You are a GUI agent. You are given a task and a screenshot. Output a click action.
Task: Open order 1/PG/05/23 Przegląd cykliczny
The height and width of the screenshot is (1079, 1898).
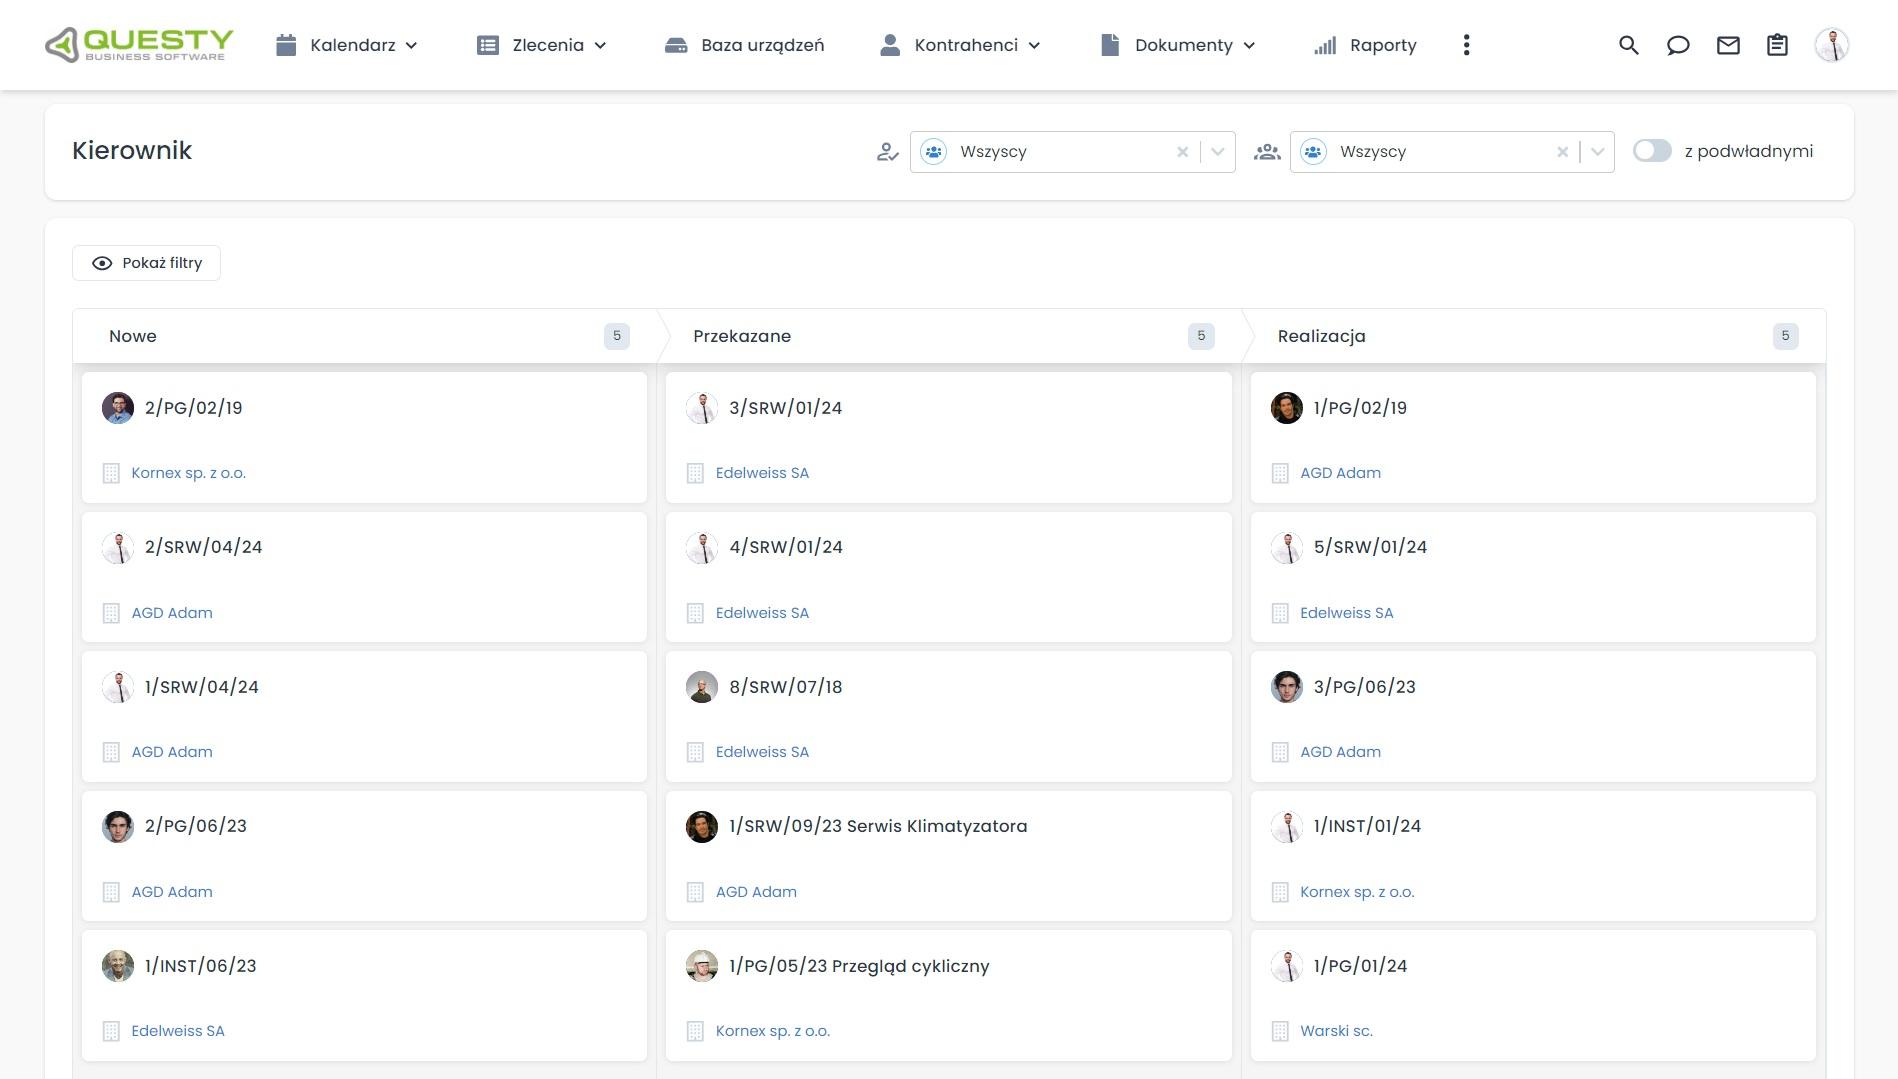[859, 966]
